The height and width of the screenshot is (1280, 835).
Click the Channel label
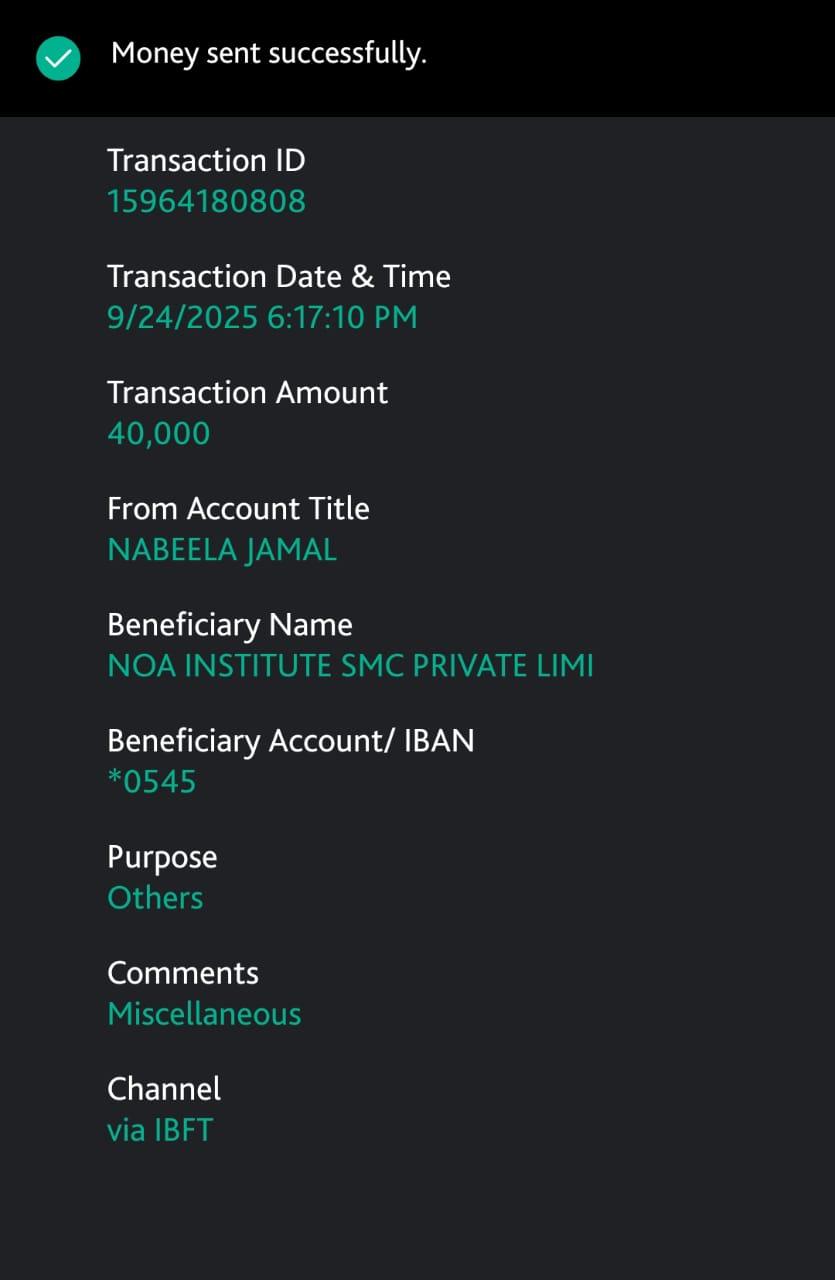click(164, 1088)
